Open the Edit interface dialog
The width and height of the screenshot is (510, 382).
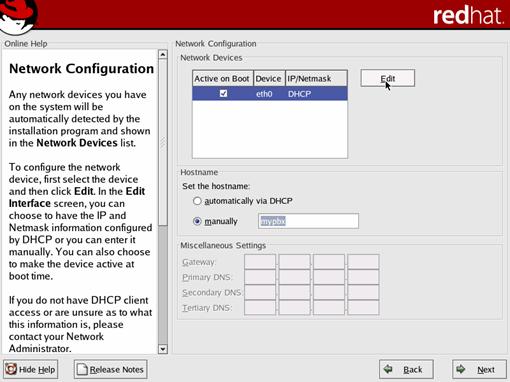388,79
